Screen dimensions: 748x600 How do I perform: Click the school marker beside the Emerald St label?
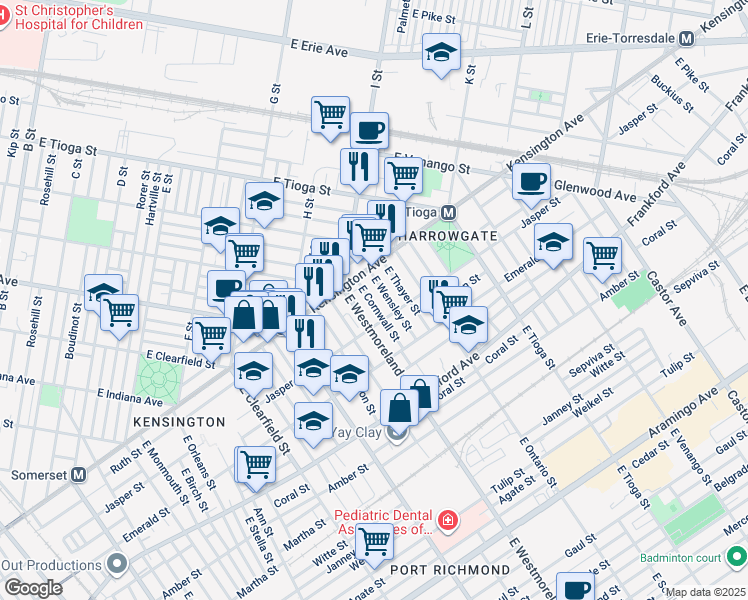[553, 243]
